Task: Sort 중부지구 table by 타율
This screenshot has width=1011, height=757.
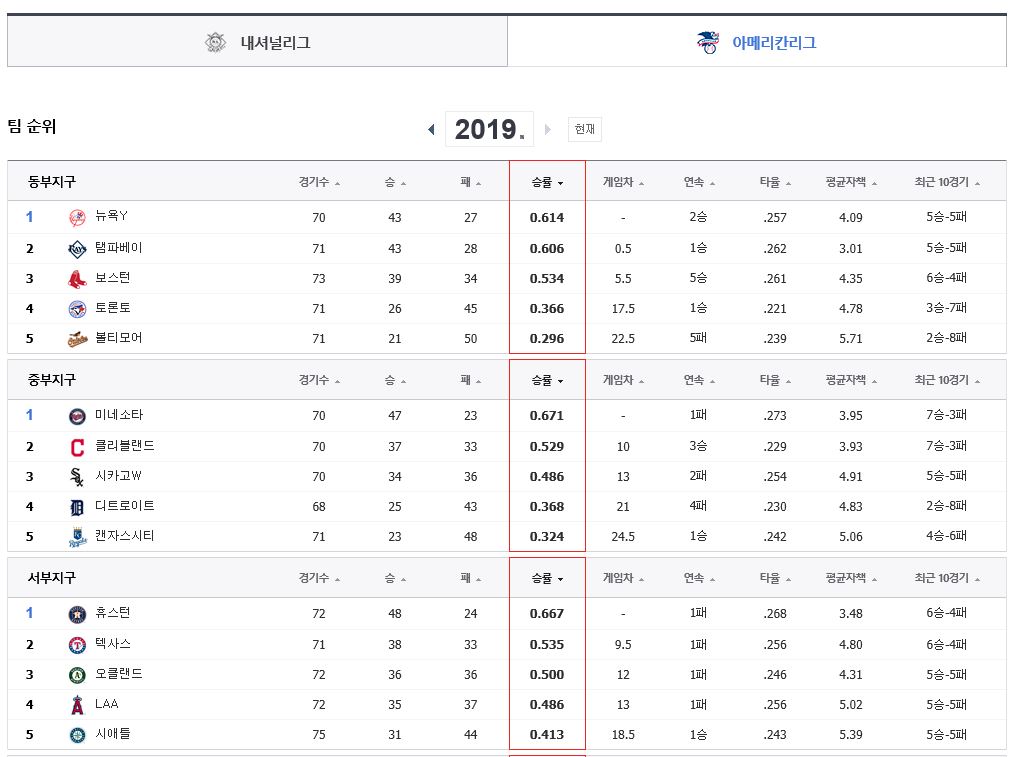Action: (775, 380)
